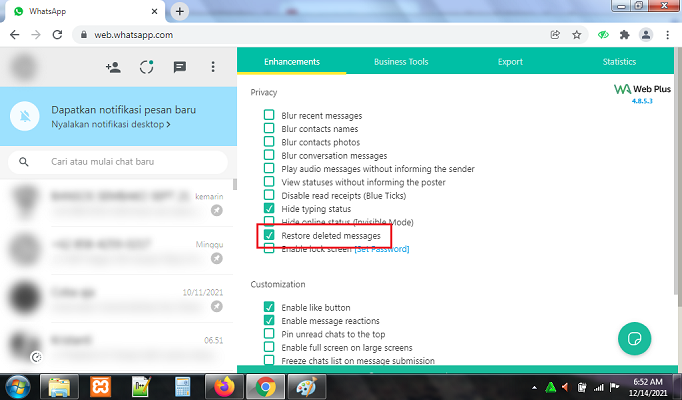Open the Calculator icon in taskbar
The width and height of the screenshot is (682, 400).
coord(183,387)
